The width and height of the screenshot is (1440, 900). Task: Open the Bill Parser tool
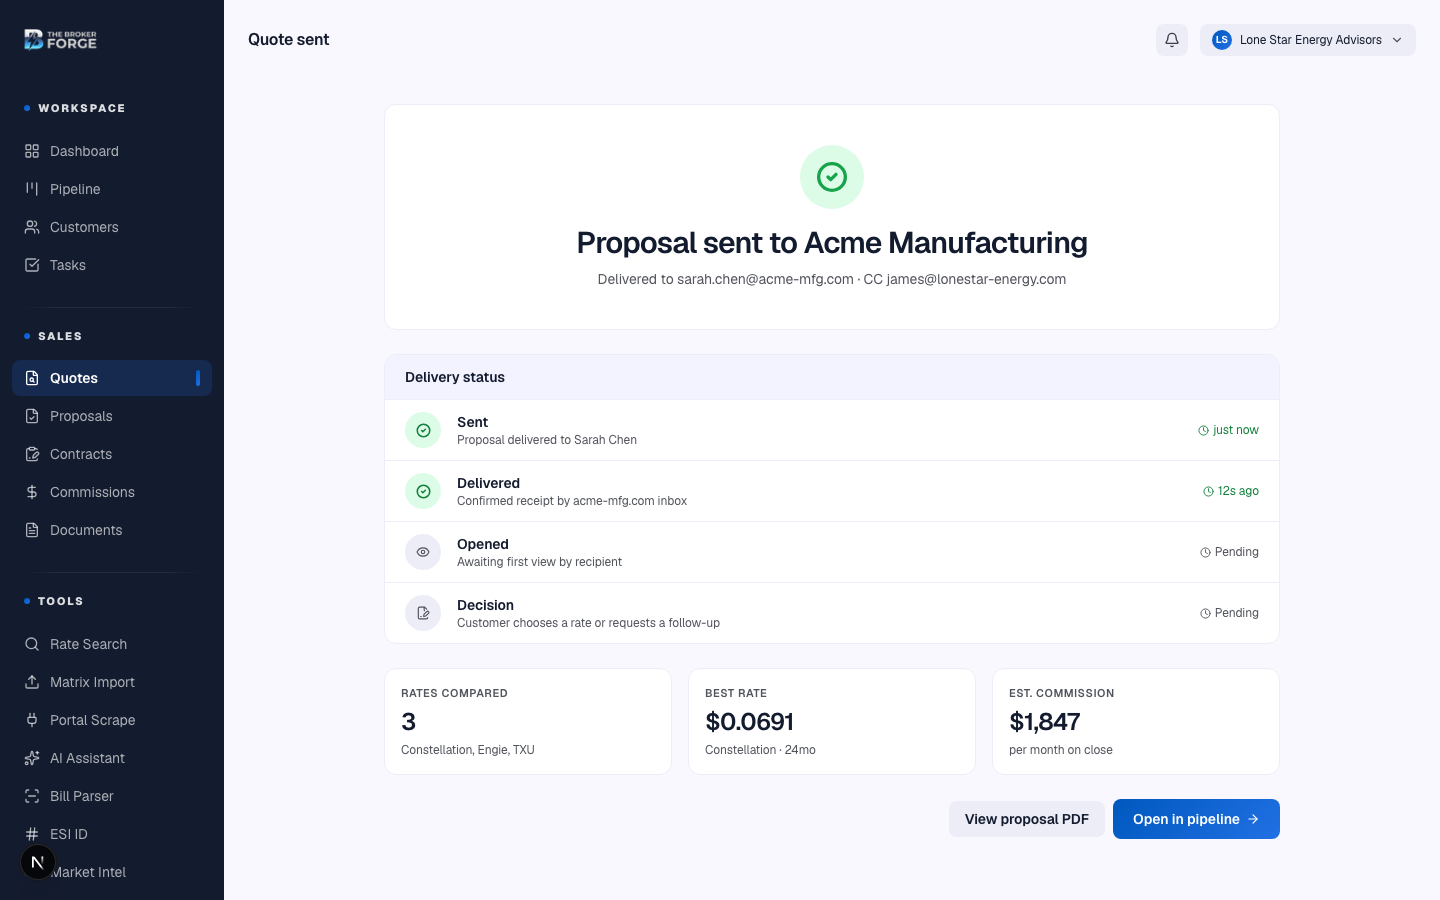112,796
